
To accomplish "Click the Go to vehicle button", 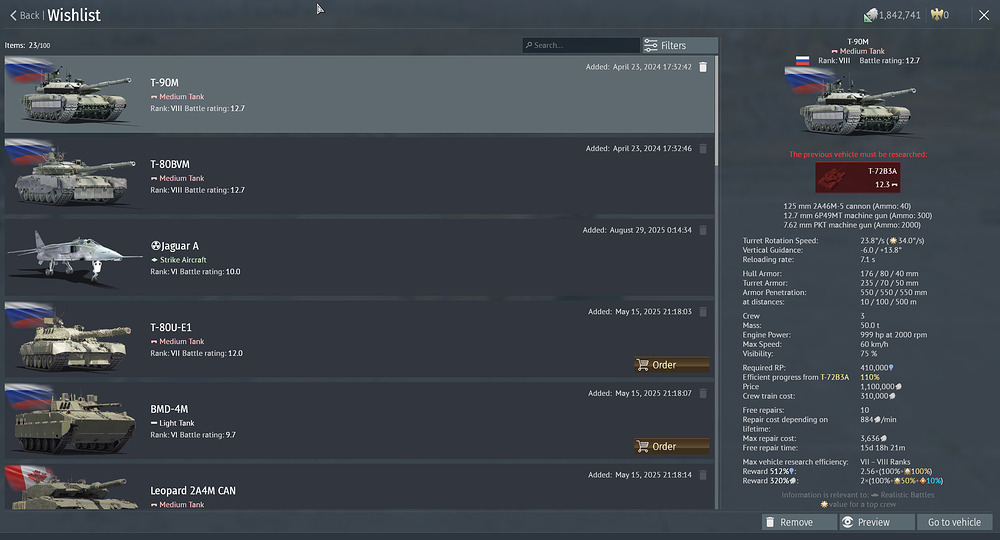I will click(955, 522).
